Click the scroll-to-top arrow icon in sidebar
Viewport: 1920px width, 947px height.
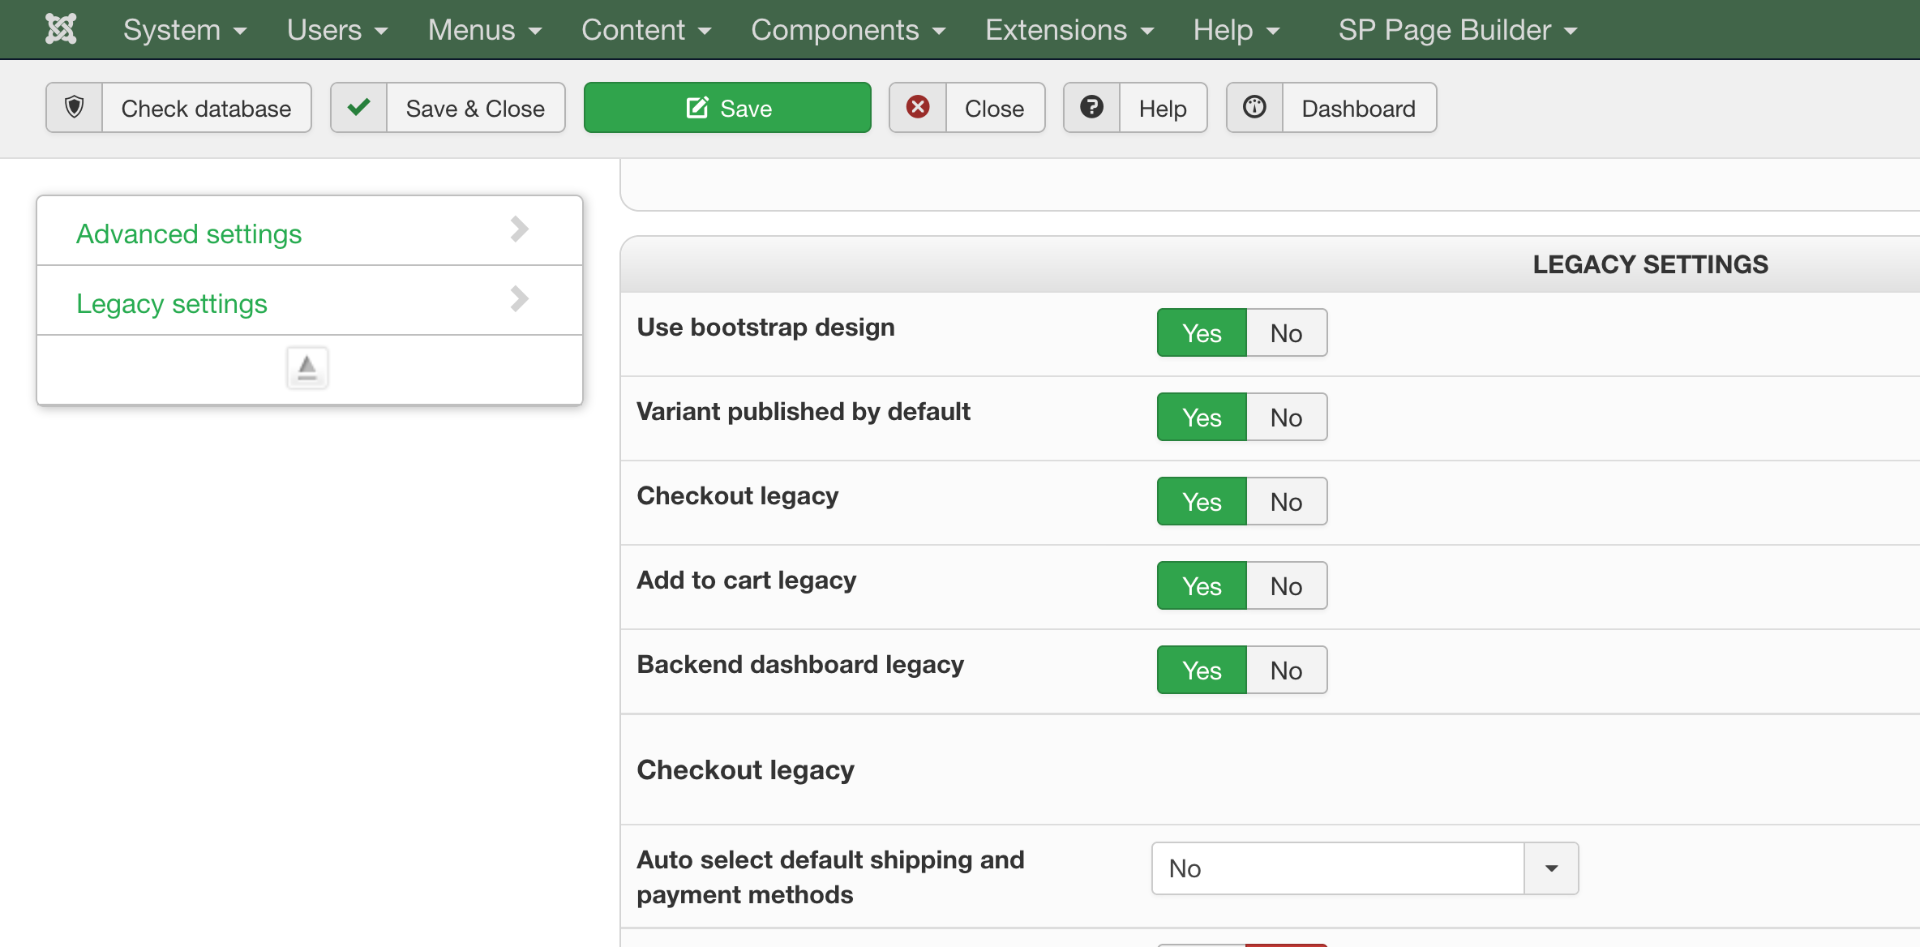pyautogui.click(x=307, y=368)
